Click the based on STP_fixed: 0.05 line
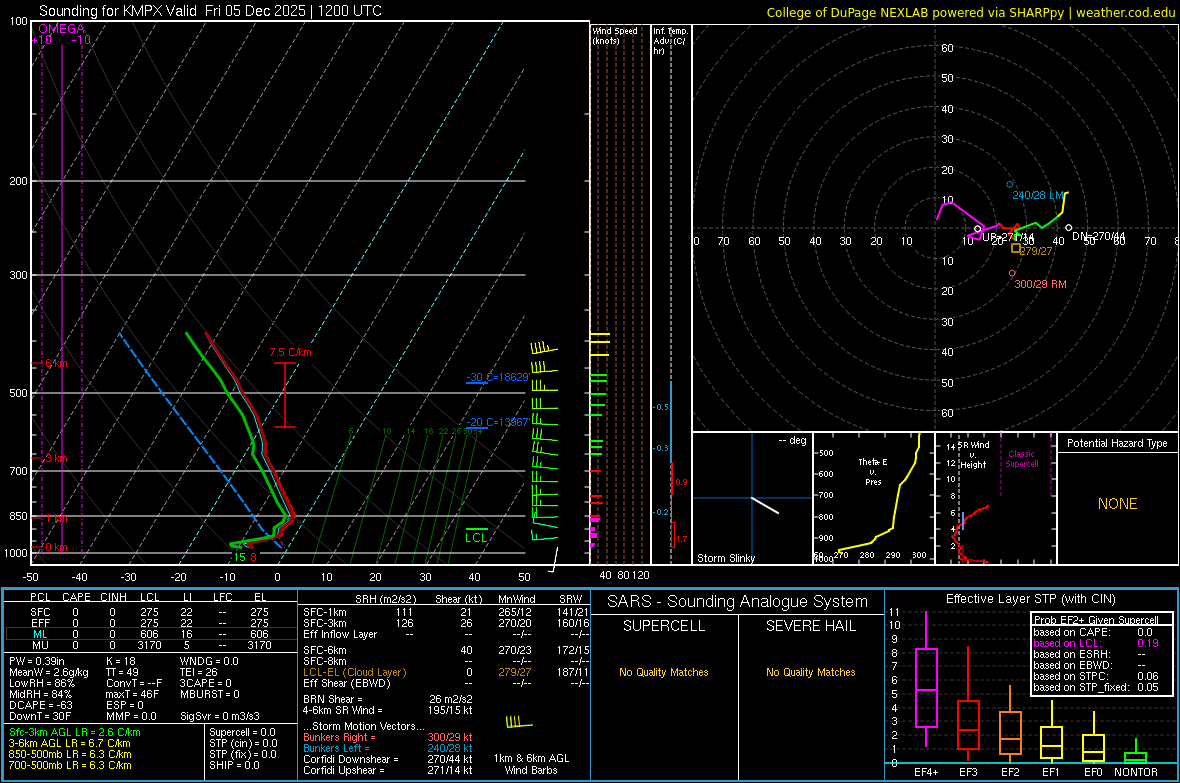 click(x=1096, y=687)
